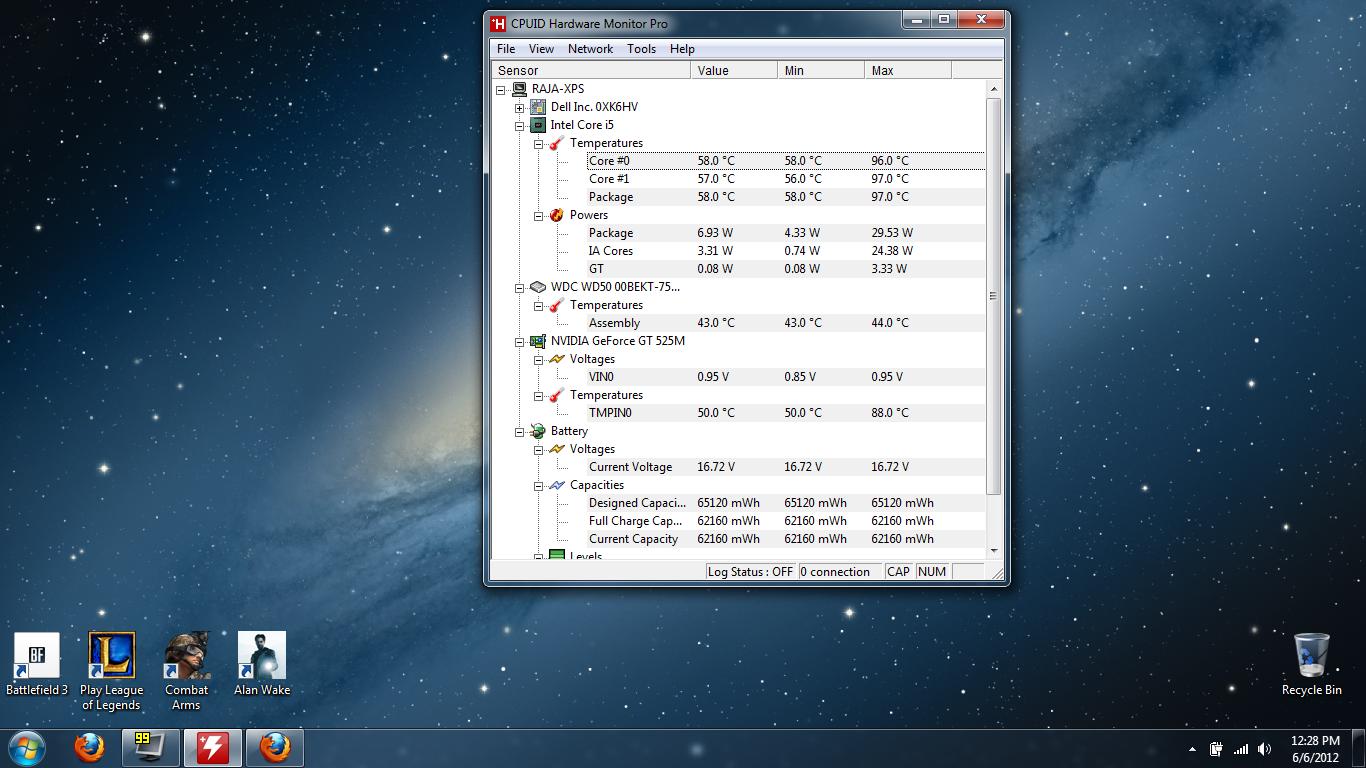Click the Max column header

[x=908, y=70]
